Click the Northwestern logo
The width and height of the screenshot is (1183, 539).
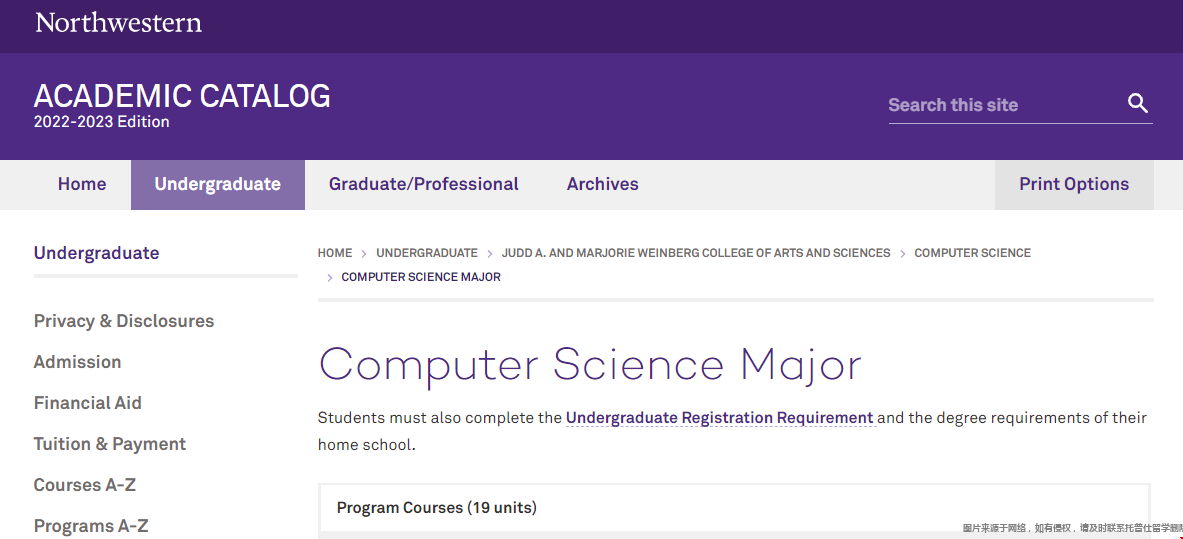[x=118, y=22]
